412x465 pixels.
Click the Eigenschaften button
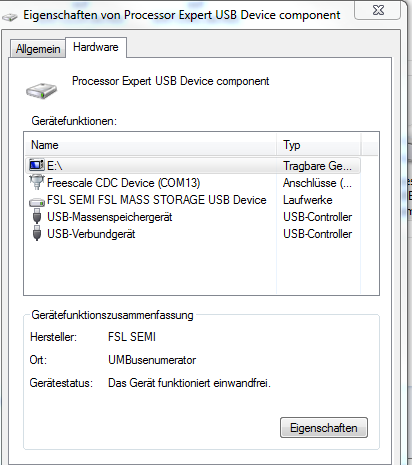[x=324, y=428]
